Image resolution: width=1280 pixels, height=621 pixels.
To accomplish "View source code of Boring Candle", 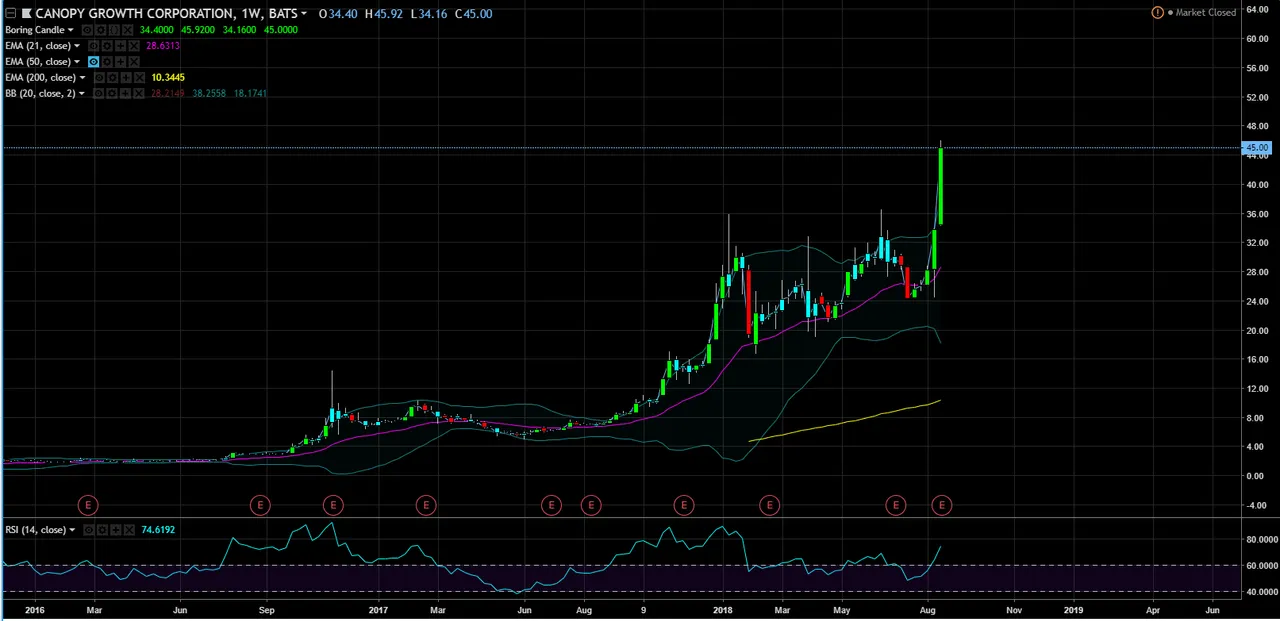I will (x=114, y=30).
